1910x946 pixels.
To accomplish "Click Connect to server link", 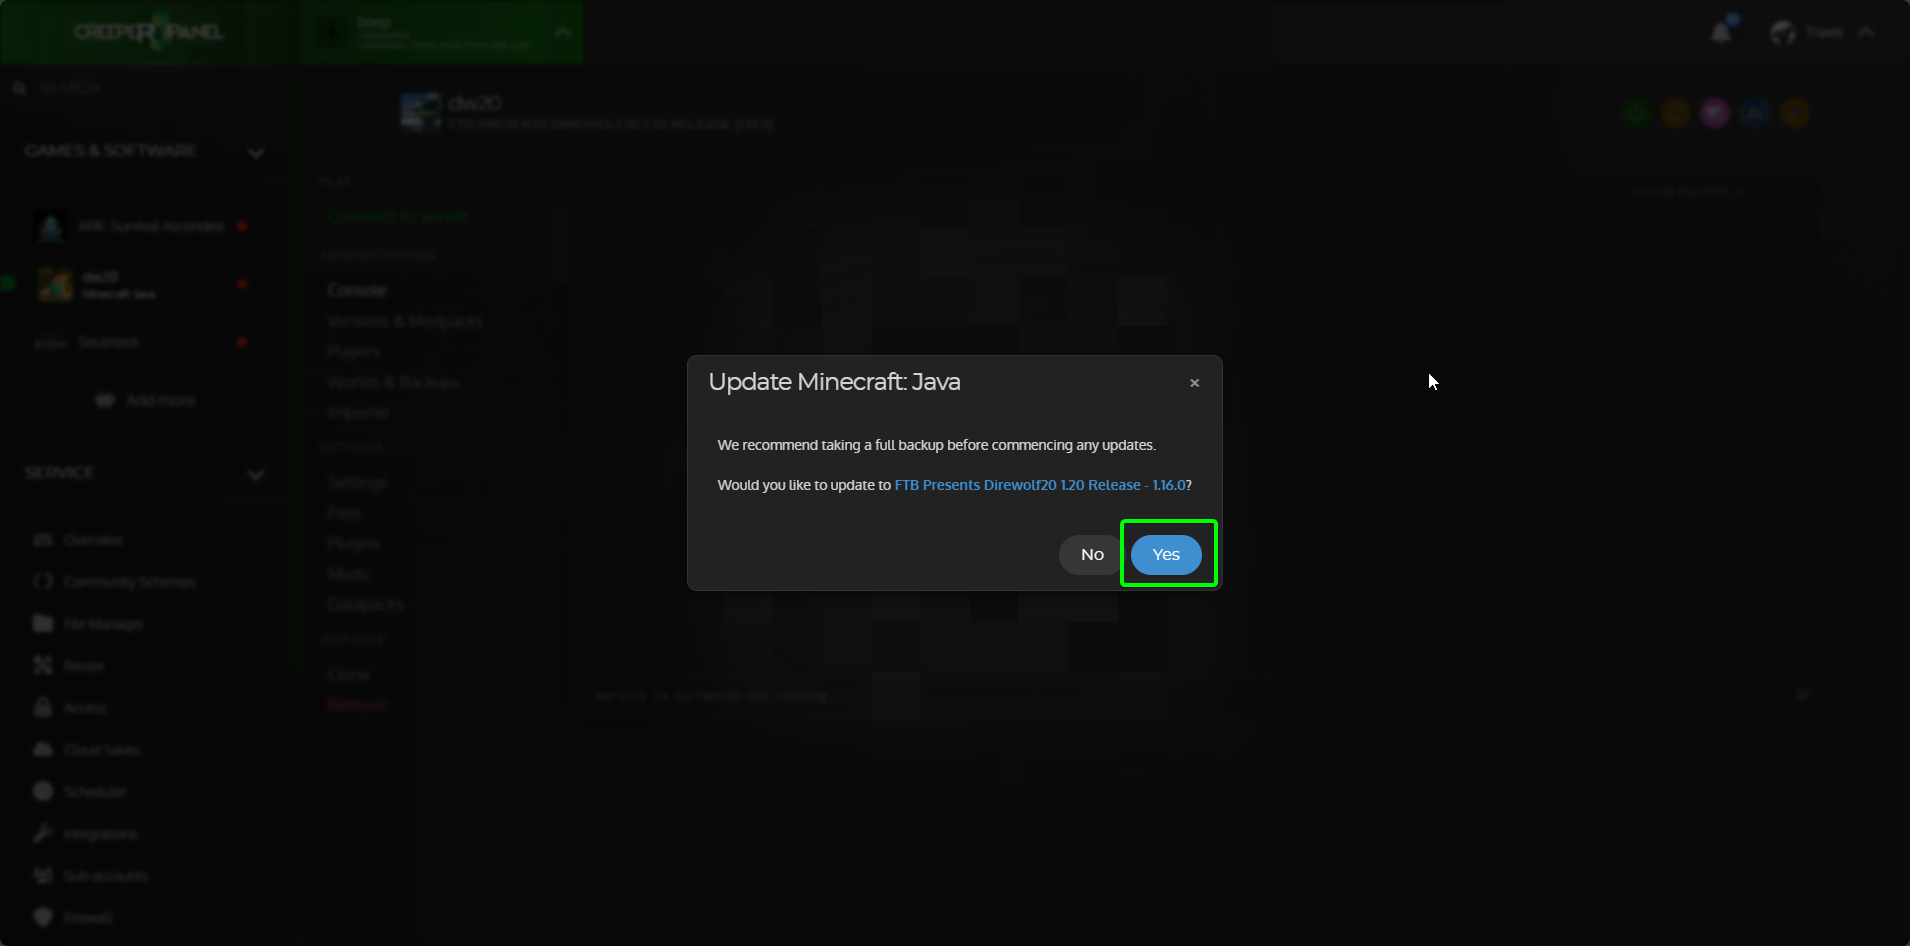I will [x=398, y=216].
